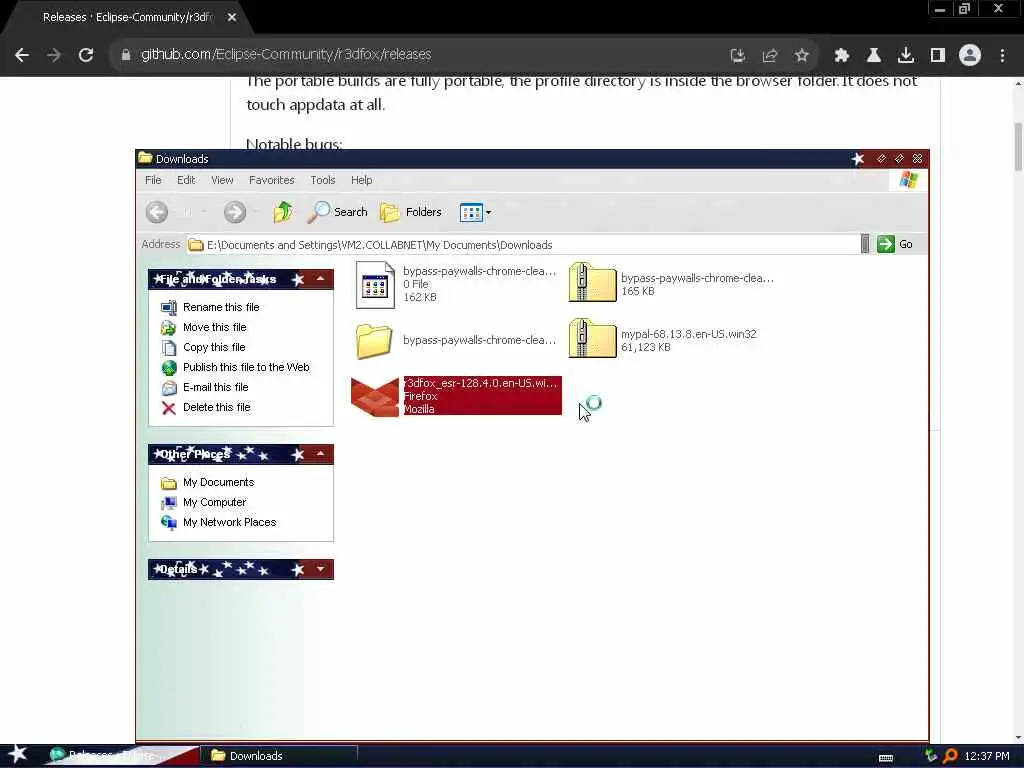Collapse the Other Places panel

[320, 454]
